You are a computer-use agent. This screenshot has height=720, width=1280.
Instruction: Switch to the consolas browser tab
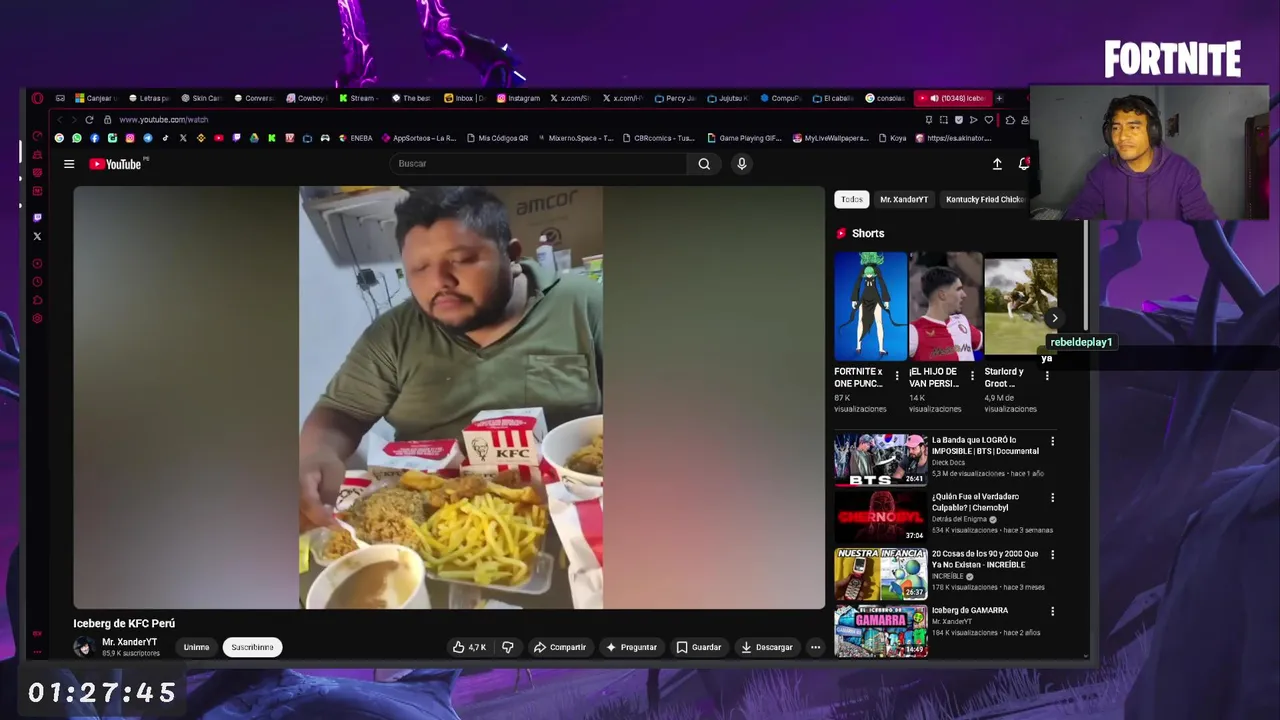point(885,98)
